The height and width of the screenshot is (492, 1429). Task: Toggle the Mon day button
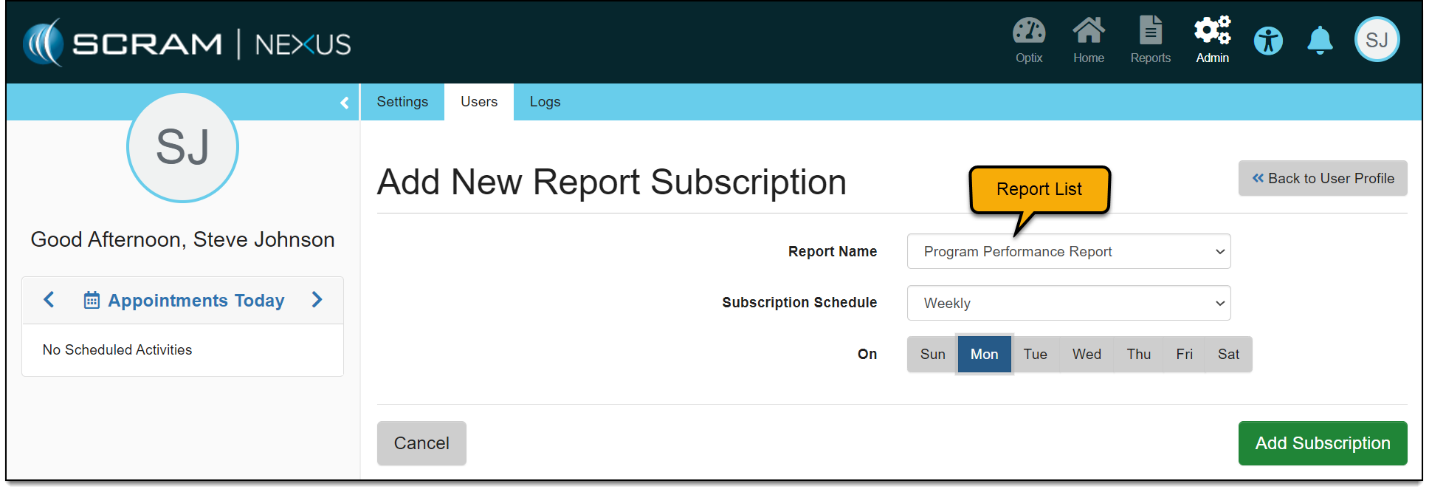tap(984, 354)
